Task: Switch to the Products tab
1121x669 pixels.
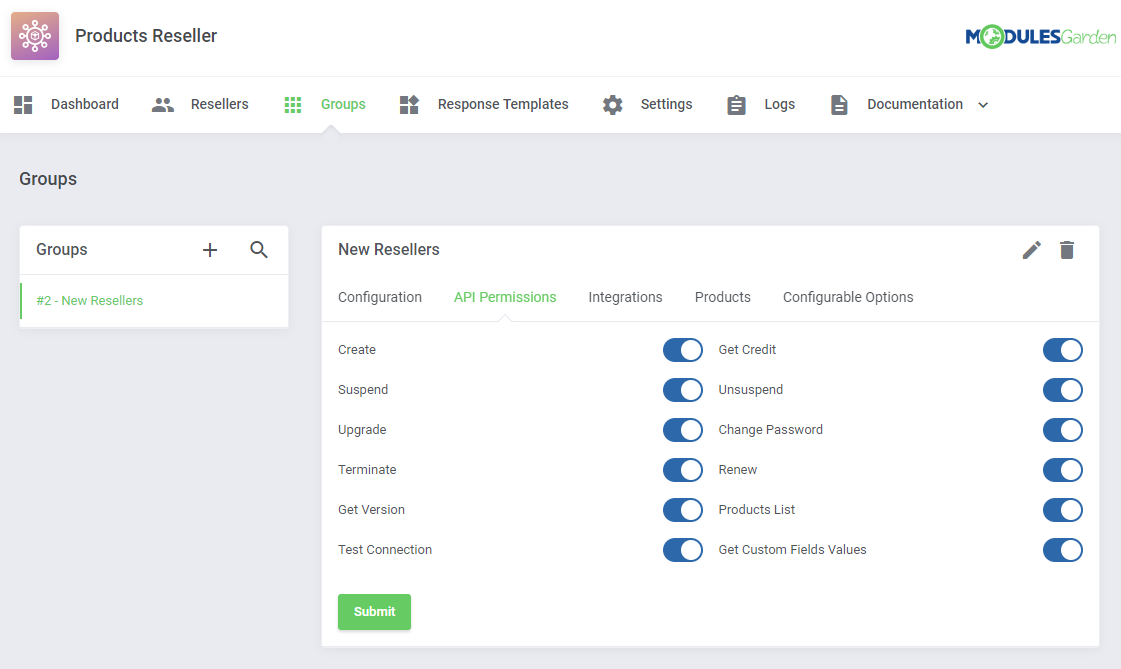Action: tap(723, 297)
